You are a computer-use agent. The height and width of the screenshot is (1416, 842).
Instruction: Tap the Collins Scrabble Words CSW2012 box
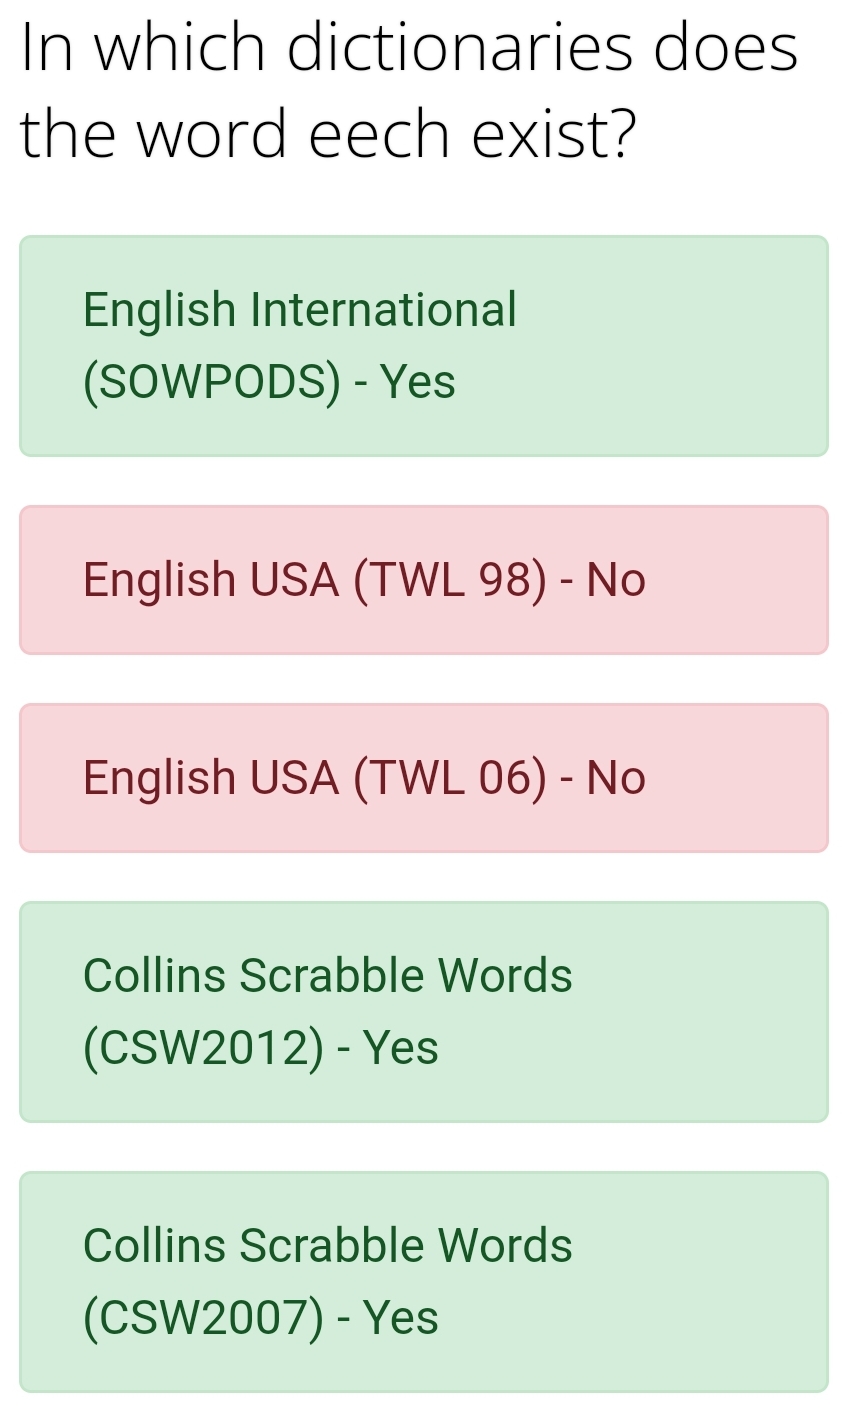click(x=424, y=1012)
